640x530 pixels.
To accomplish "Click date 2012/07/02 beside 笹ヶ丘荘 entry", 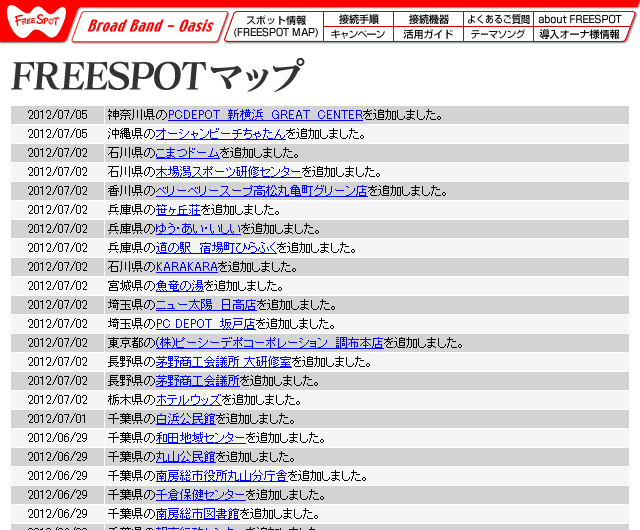I will tap(58, 210).
